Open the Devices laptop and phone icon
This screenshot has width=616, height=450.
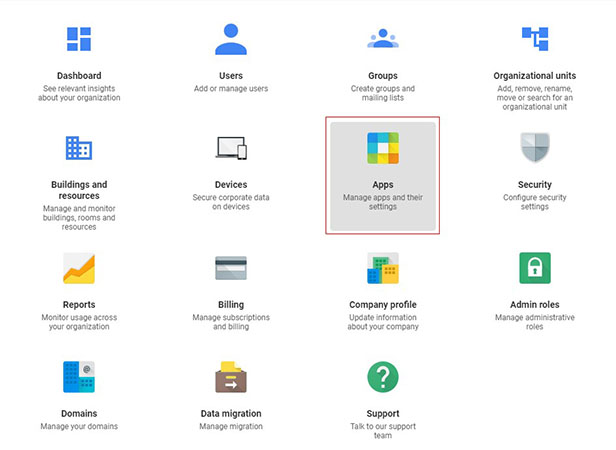[231, 148]
